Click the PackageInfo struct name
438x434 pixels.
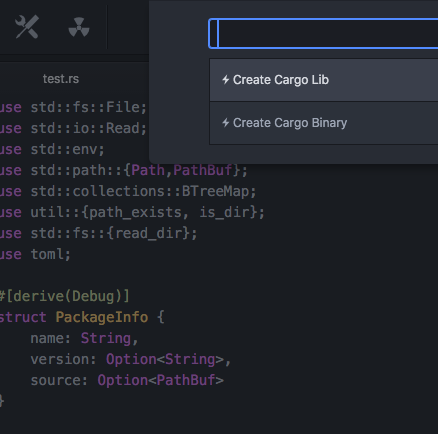(x=102, y=317)
